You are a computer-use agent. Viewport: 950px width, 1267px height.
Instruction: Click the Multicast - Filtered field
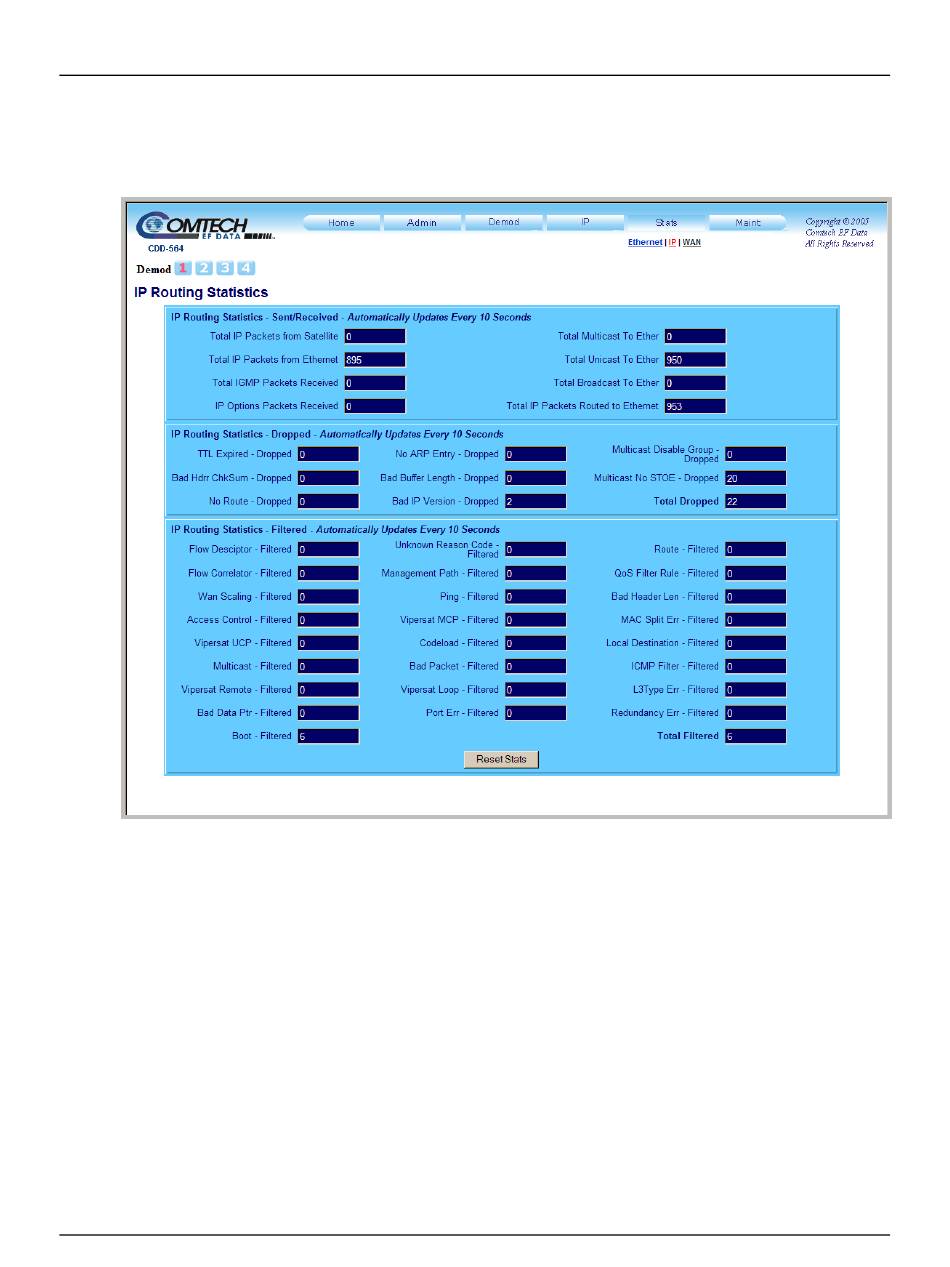[x=328, y=666]
